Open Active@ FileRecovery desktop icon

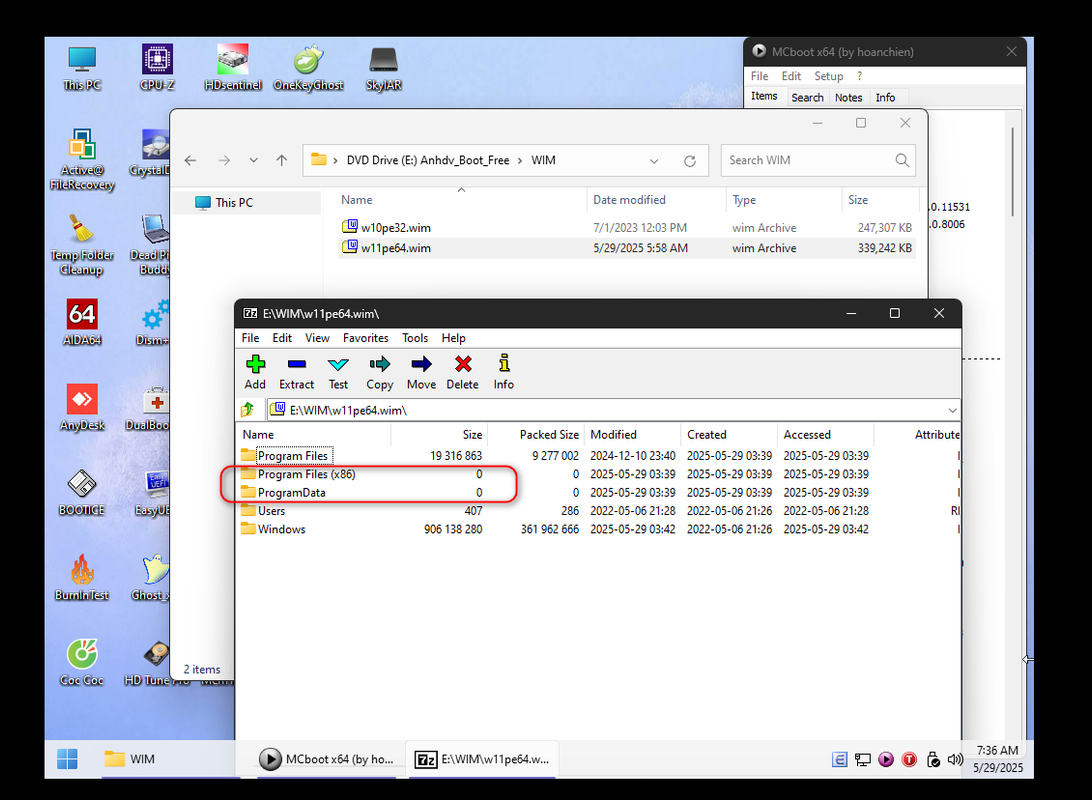(x=82, y=160)
